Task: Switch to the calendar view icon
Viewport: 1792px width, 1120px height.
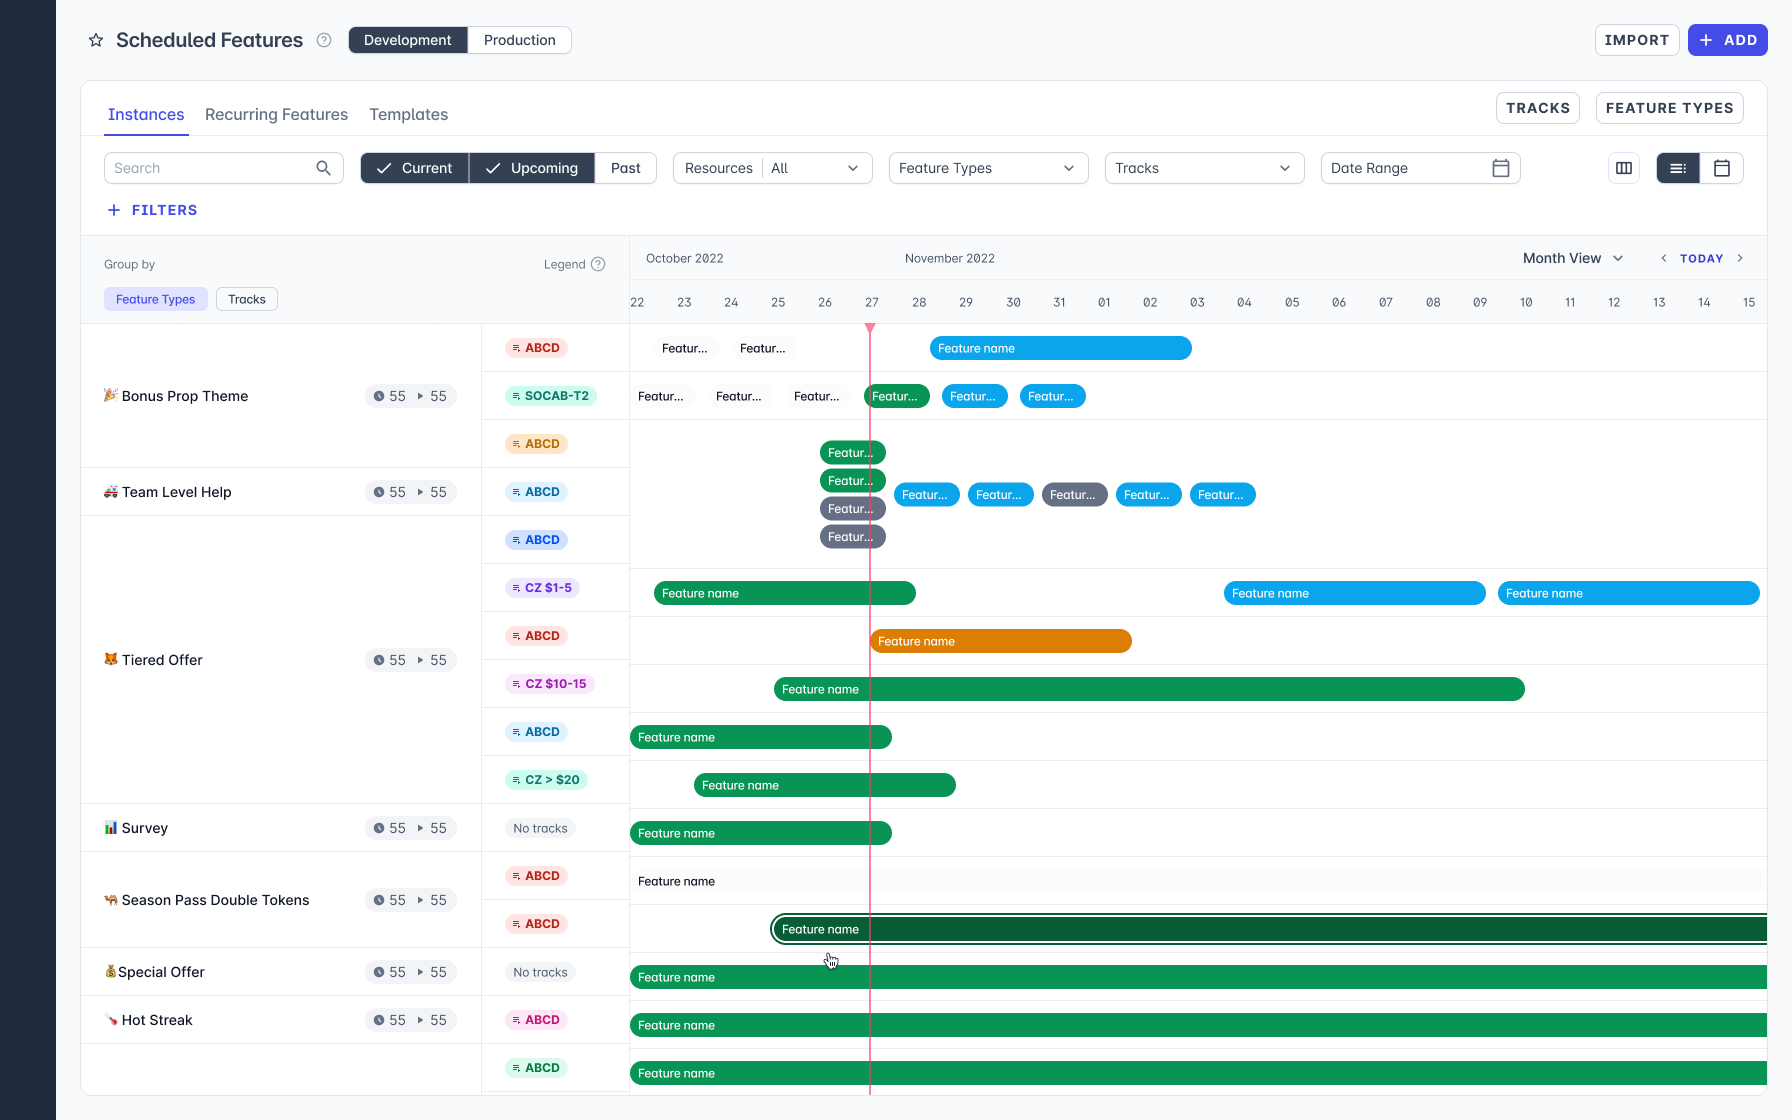Action: (1722, 168)
